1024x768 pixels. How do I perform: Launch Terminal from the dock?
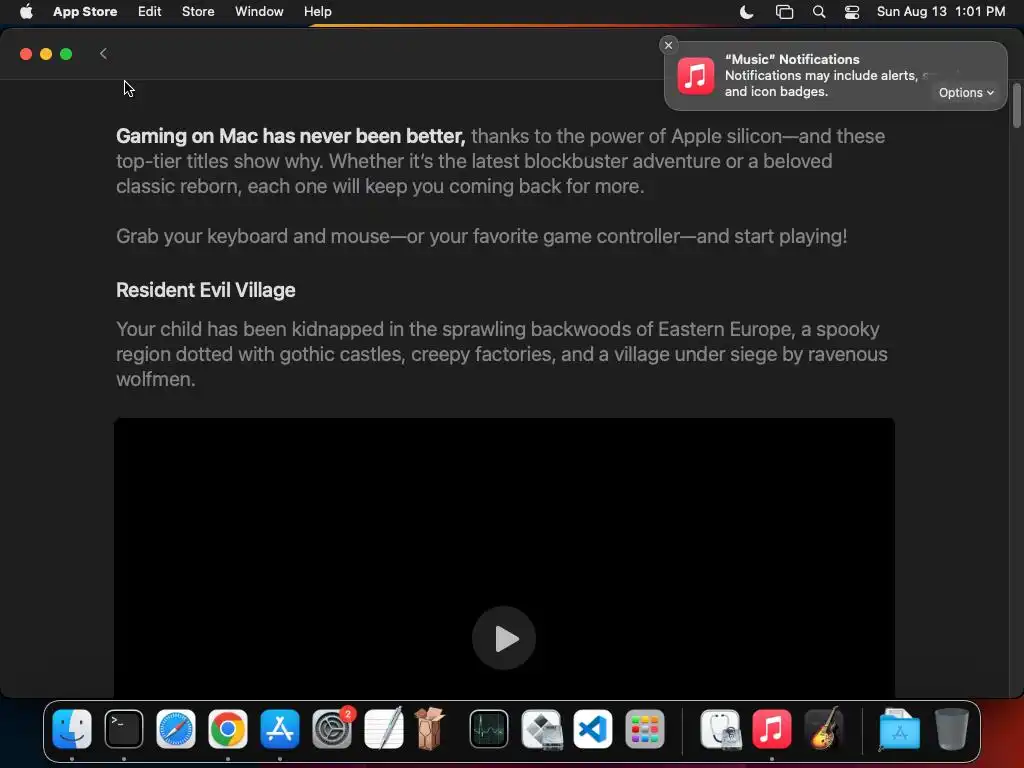click(123, 729)
